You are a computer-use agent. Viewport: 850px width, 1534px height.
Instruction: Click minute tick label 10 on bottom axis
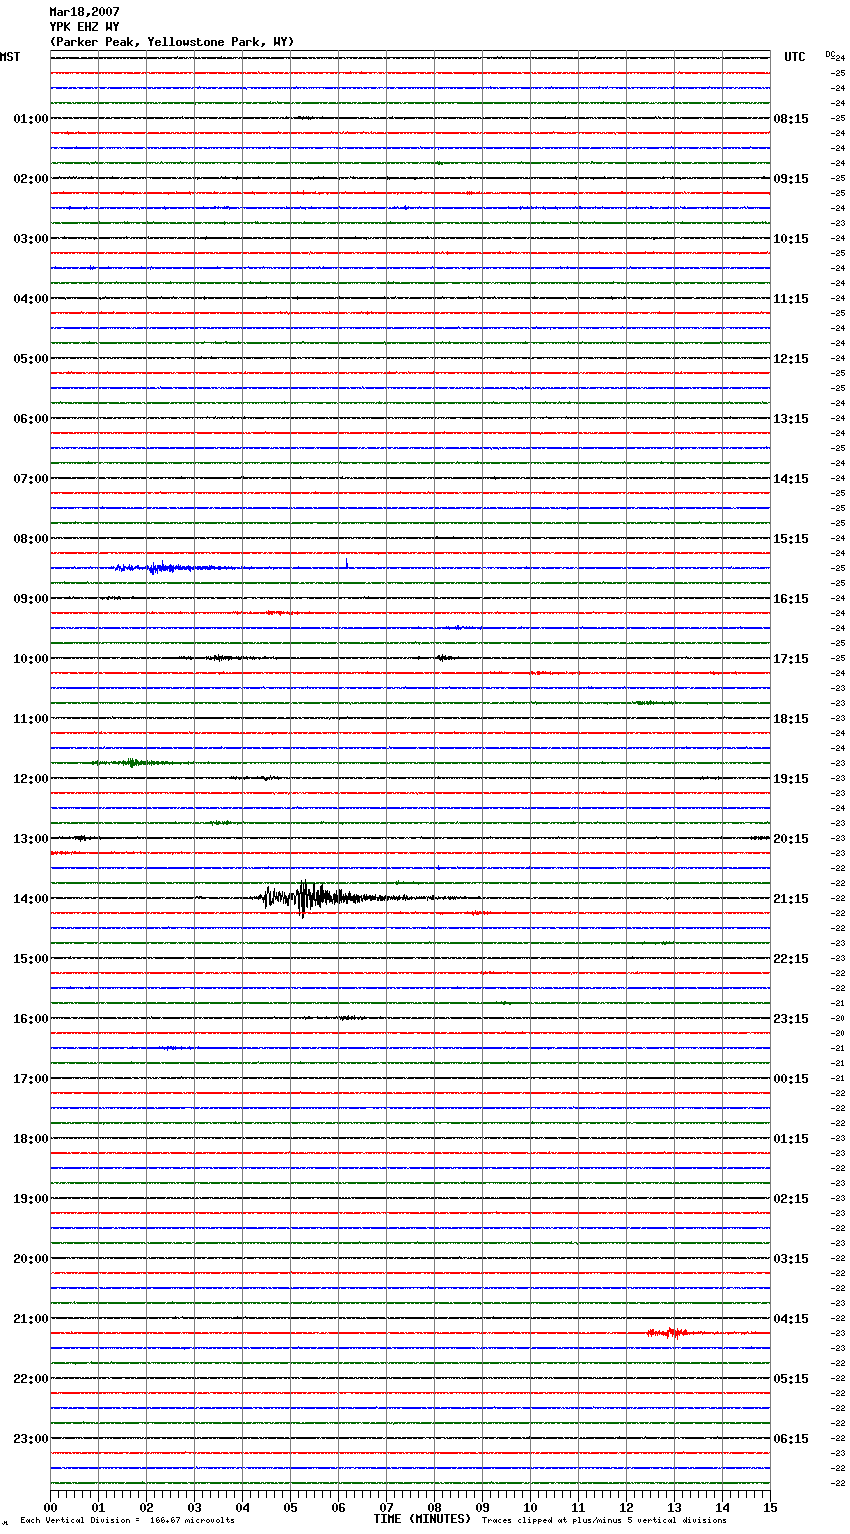click(530, 1507)
